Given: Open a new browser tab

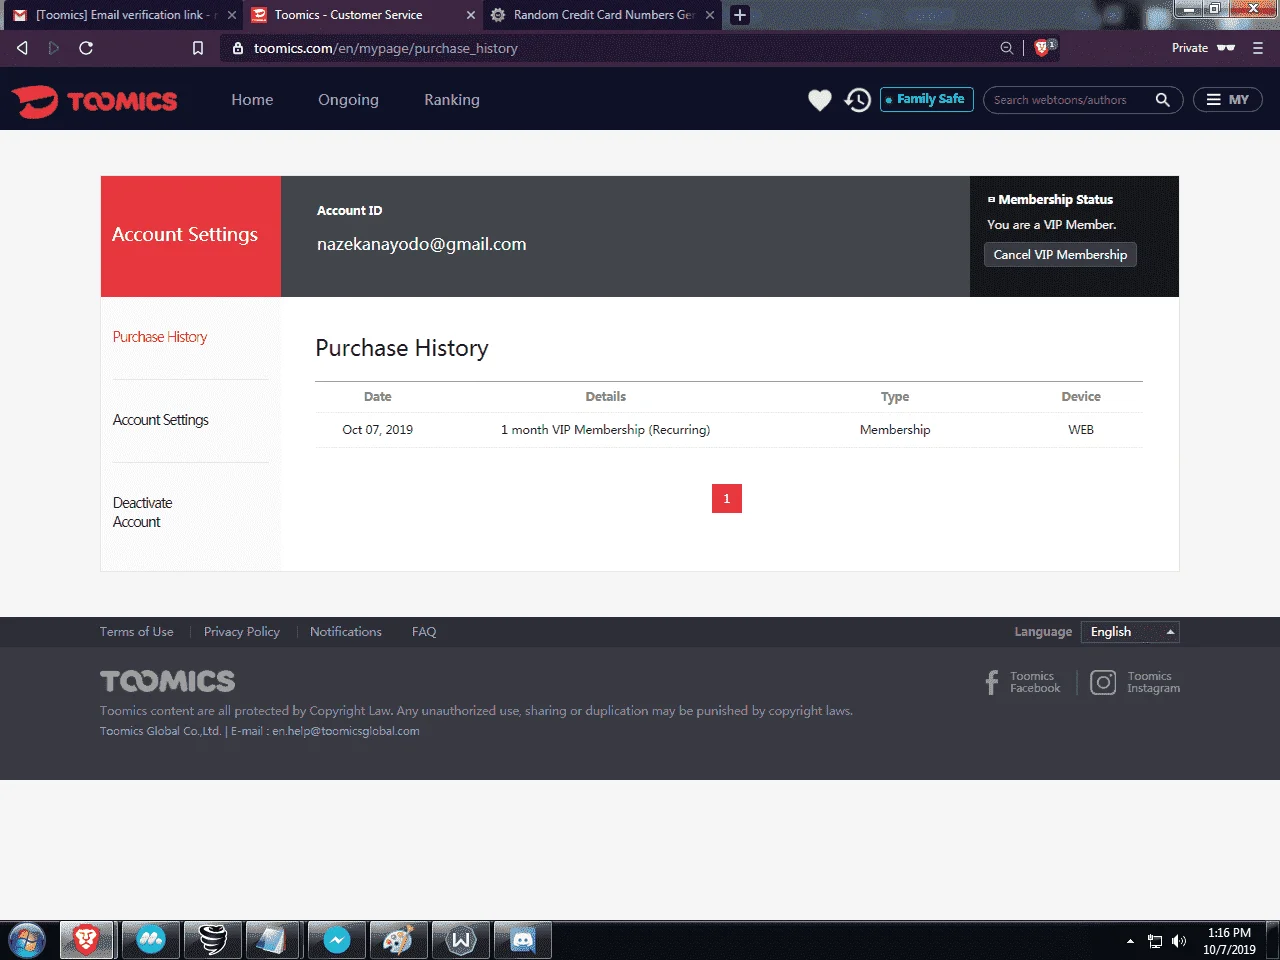Looking at the screenshot, I should pos(740,15).
